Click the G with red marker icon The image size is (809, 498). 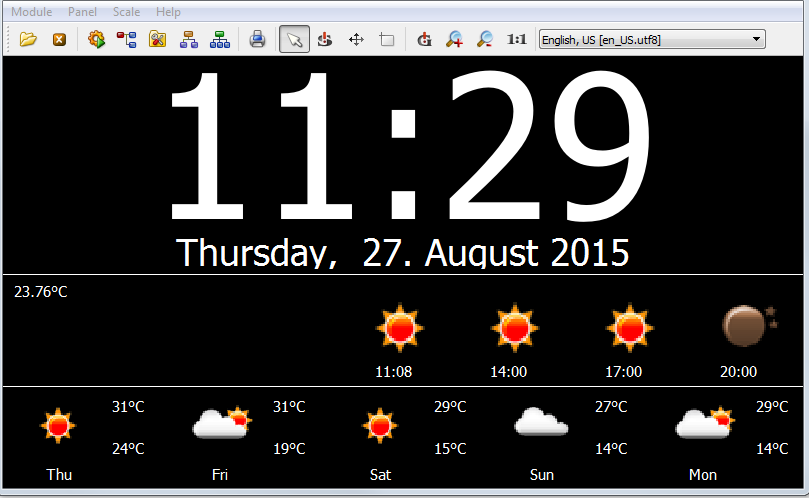click(x=424, y=39)
